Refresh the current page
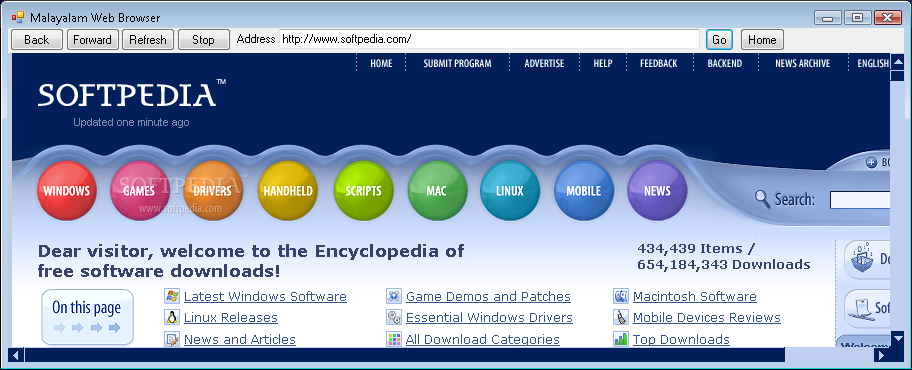The width and height of the screenshot is (912, 370). point(148,40)
